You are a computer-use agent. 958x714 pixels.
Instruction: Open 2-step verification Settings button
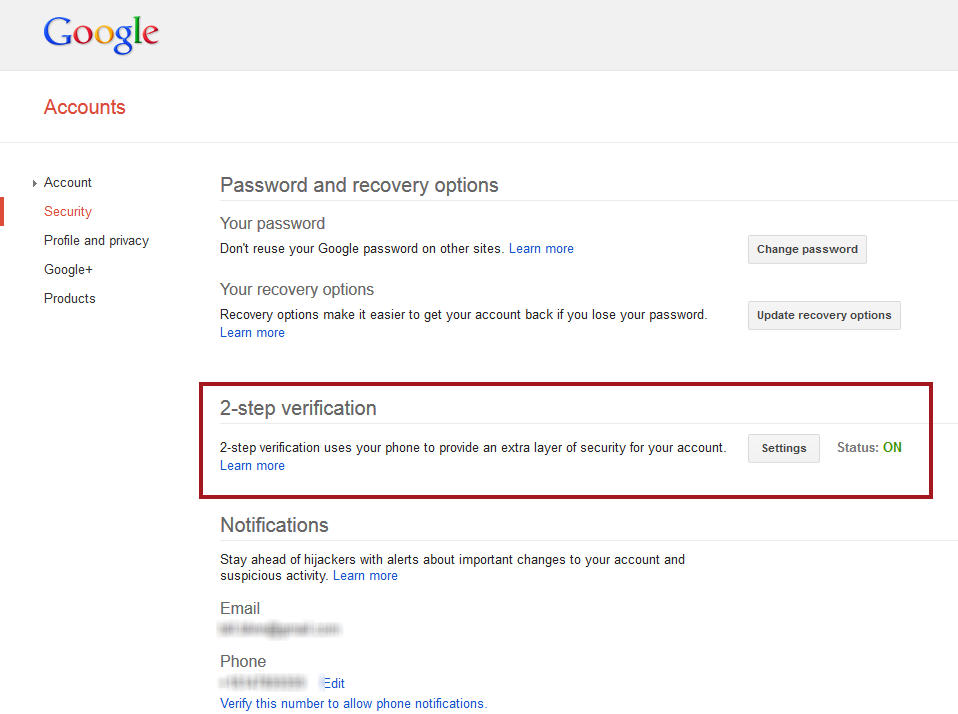click(784, 448)
